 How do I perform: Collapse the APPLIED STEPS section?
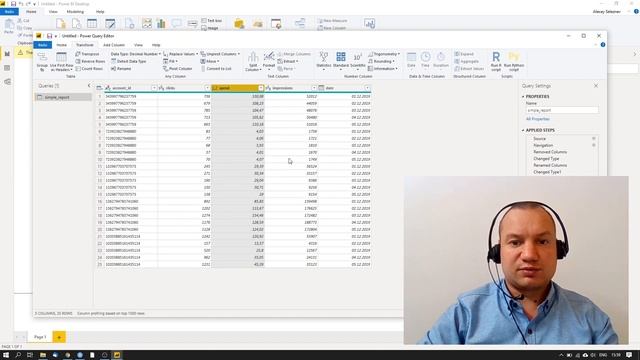click(x=523, y=130)
